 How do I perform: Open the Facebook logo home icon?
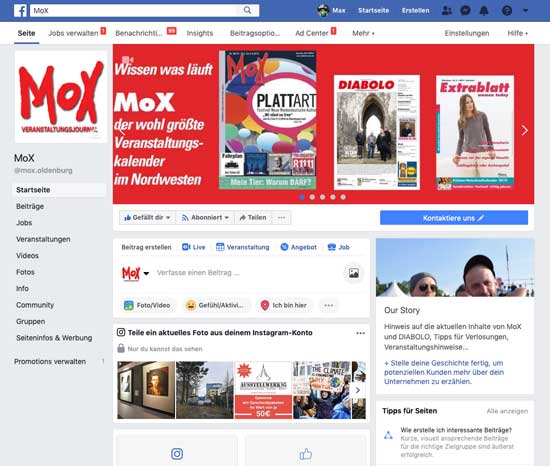coord(21,11)
